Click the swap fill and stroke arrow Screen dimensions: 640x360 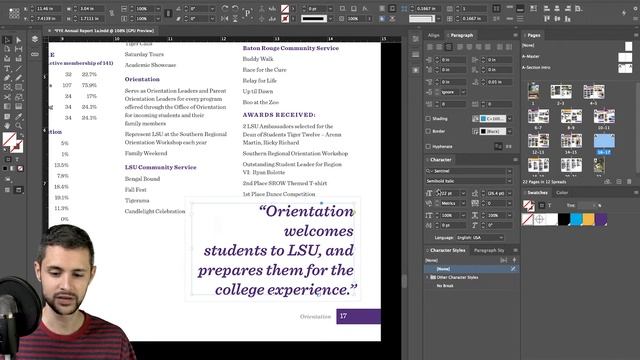pyautogui.click(x=21, y=136)
